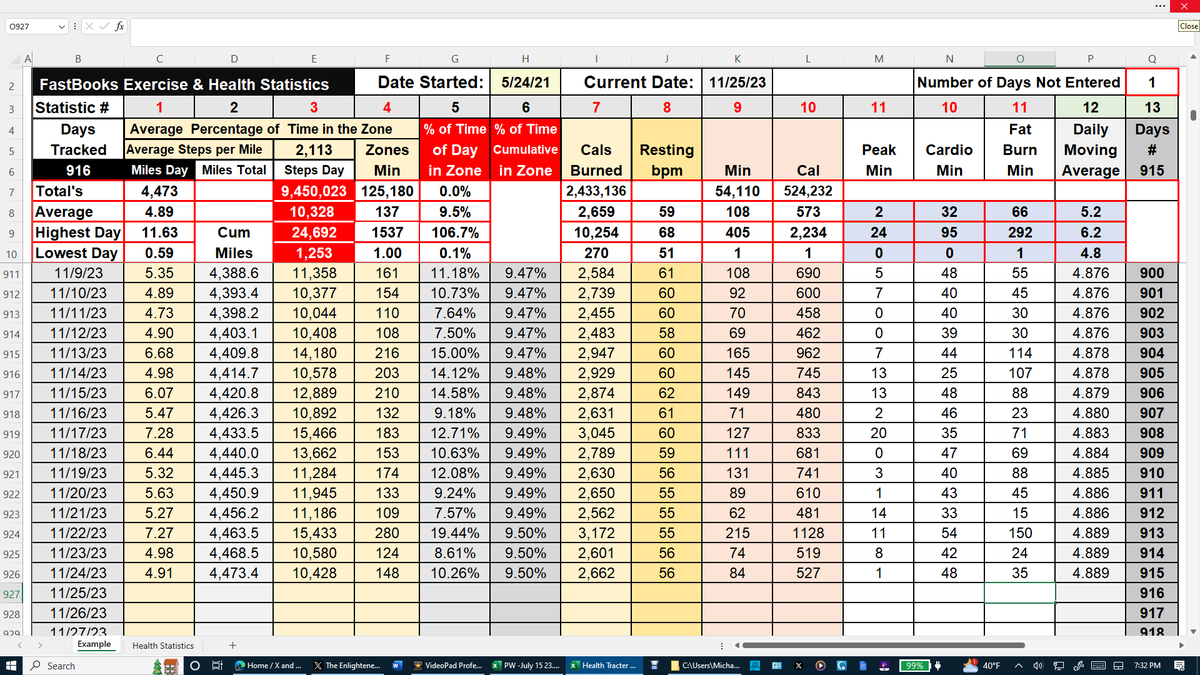Switch to Health Tracter Excel taskbar window

[604, 665]
